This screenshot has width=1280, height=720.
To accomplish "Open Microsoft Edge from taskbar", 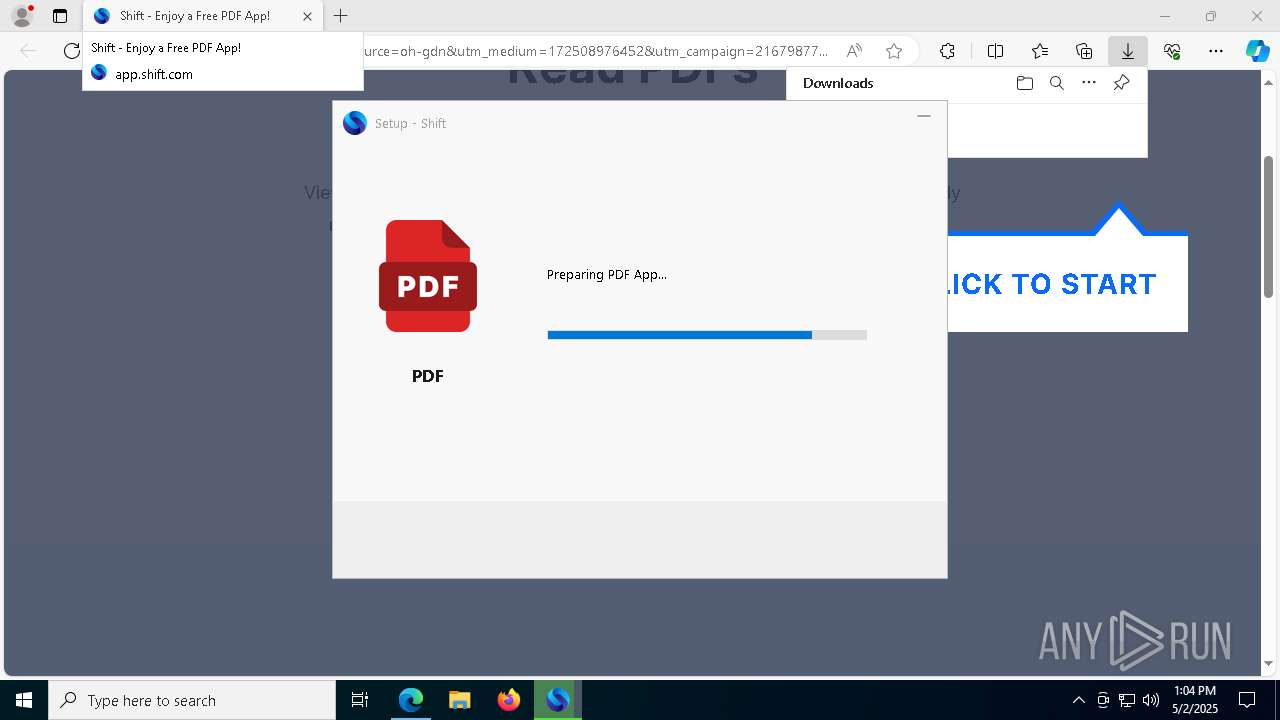I will pyautogui.click(x=411, y=700).
